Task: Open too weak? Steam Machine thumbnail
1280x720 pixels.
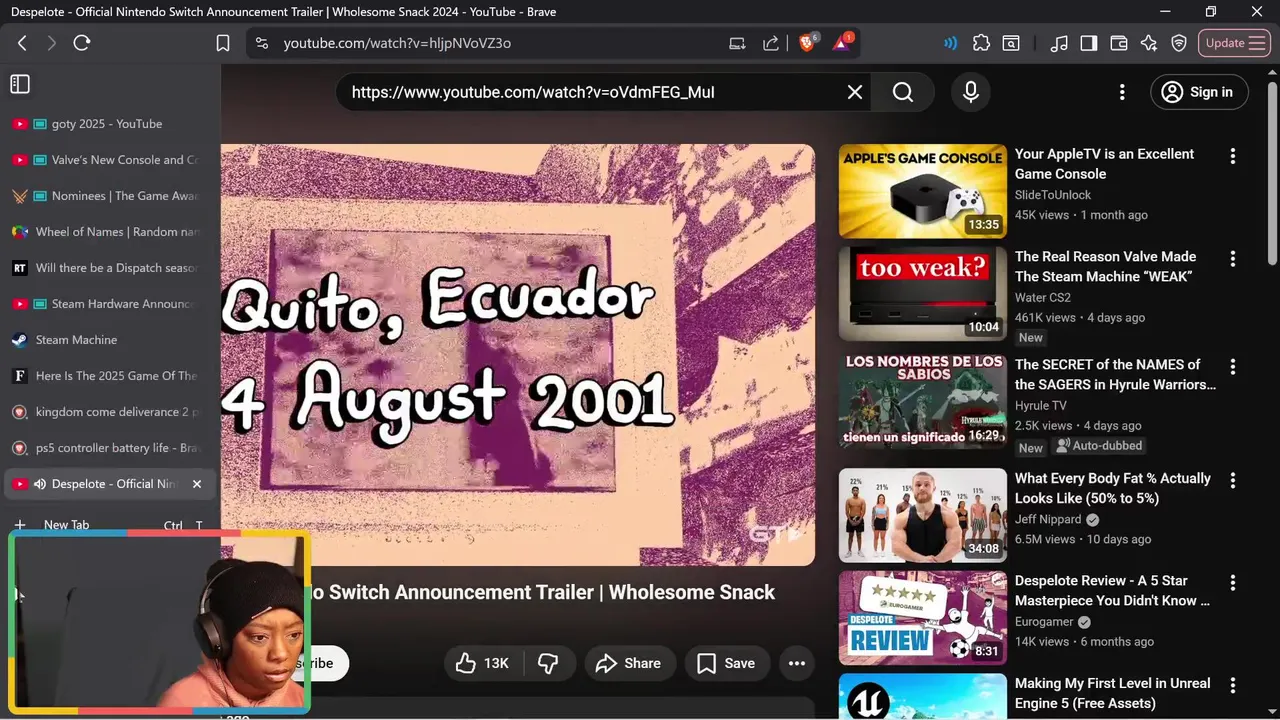Action: [x=922, y=294]
